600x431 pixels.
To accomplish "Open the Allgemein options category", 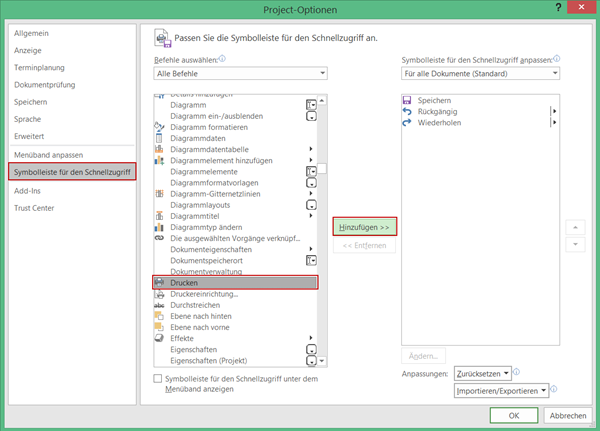I will coord(31,33).
